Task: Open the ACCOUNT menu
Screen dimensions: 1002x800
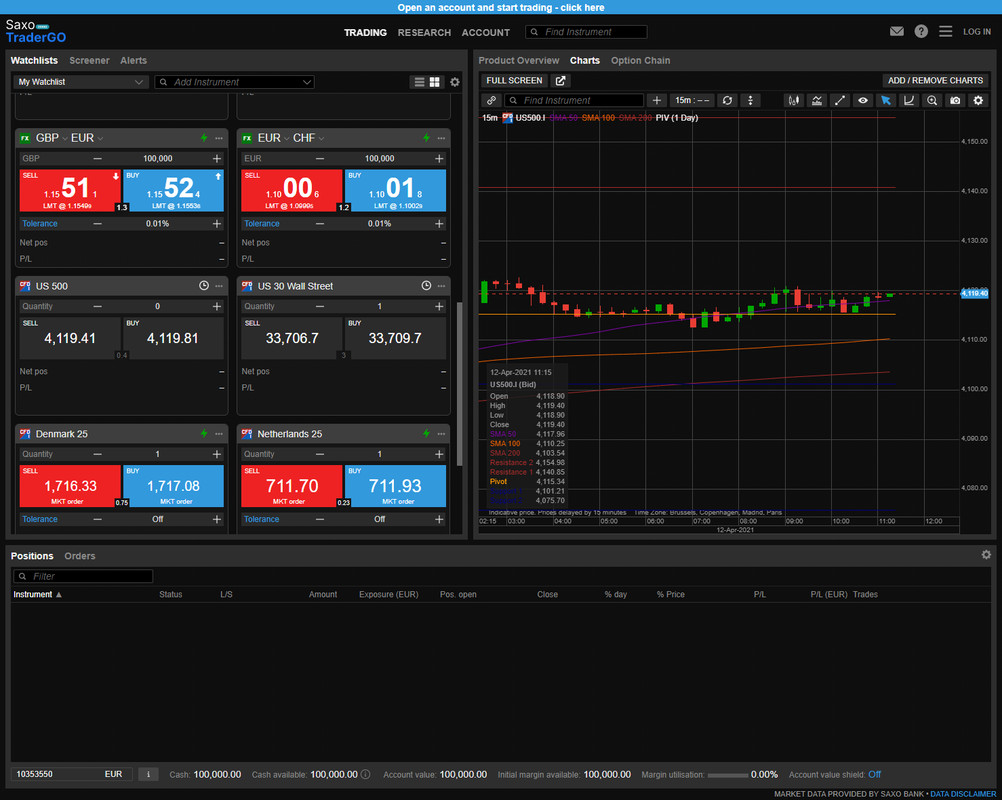Action: [486, 33]
